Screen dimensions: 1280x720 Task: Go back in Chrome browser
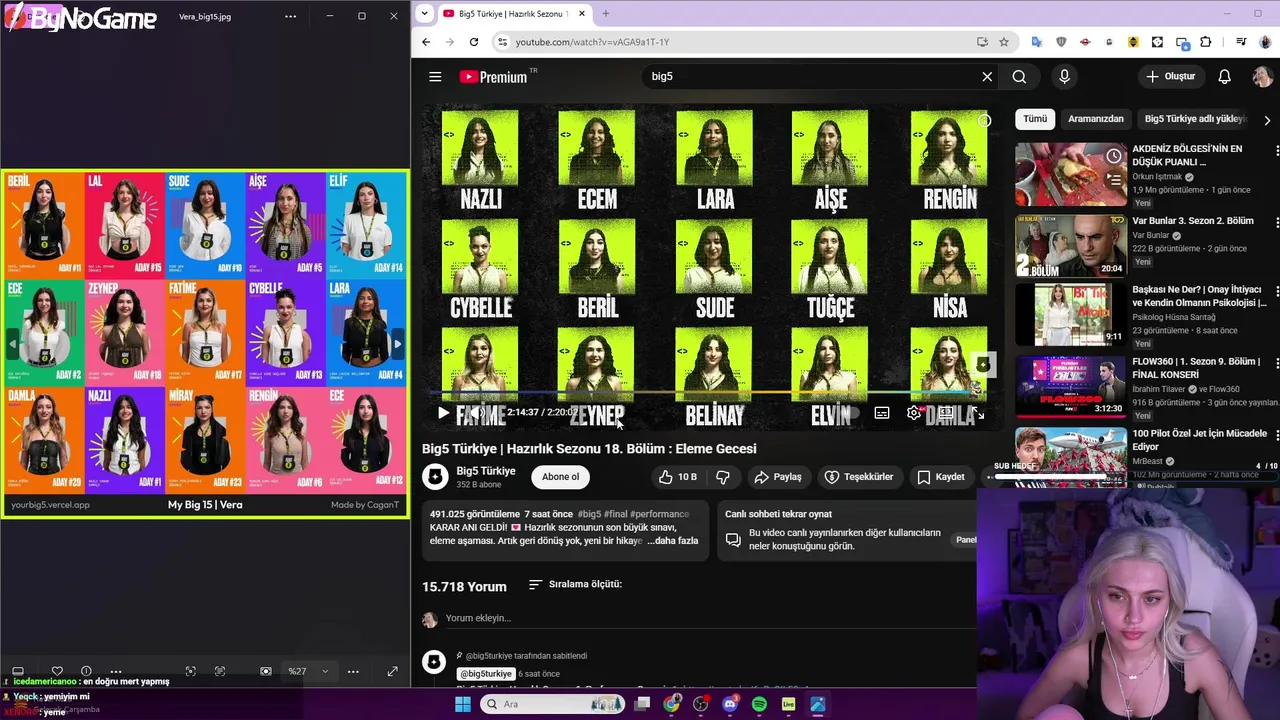(426, 42)
